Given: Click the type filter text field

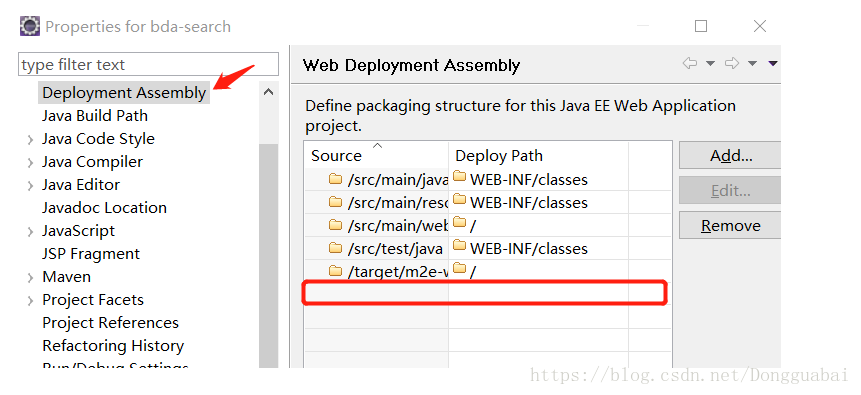Looking at the screenshot, I should (x=148, y=65).
